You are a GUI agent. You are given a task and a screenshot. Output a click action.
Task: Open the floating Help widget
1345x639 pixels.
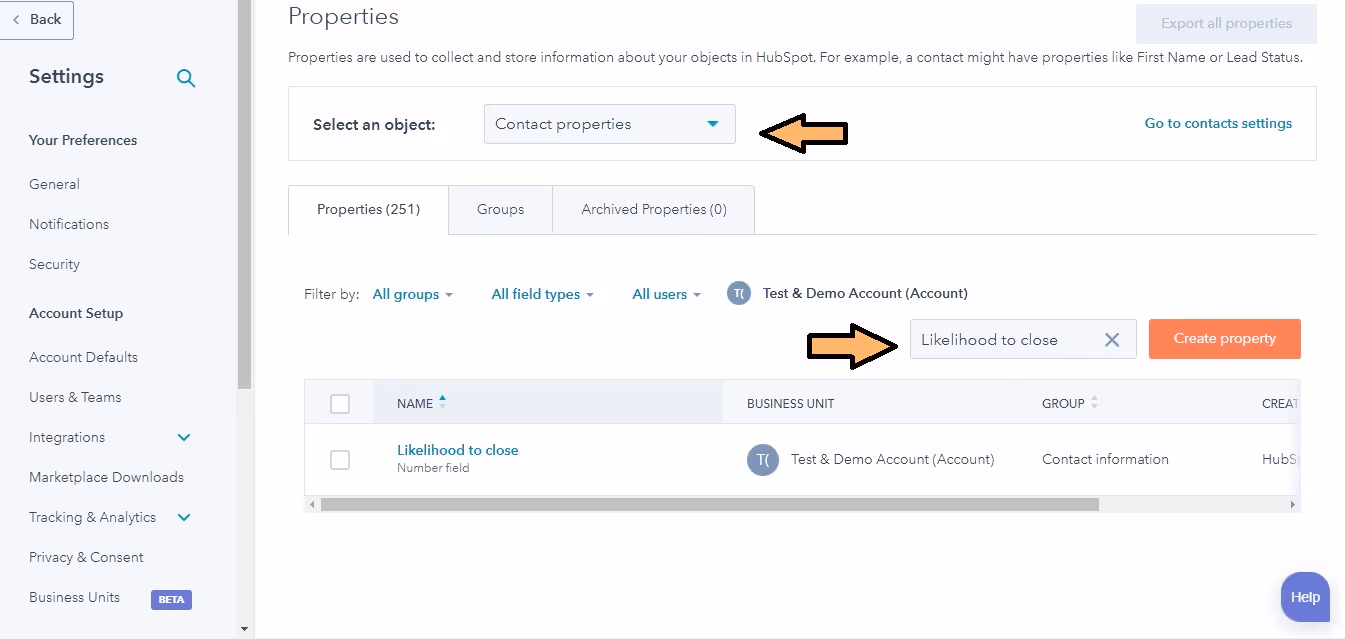point(1304,597)
